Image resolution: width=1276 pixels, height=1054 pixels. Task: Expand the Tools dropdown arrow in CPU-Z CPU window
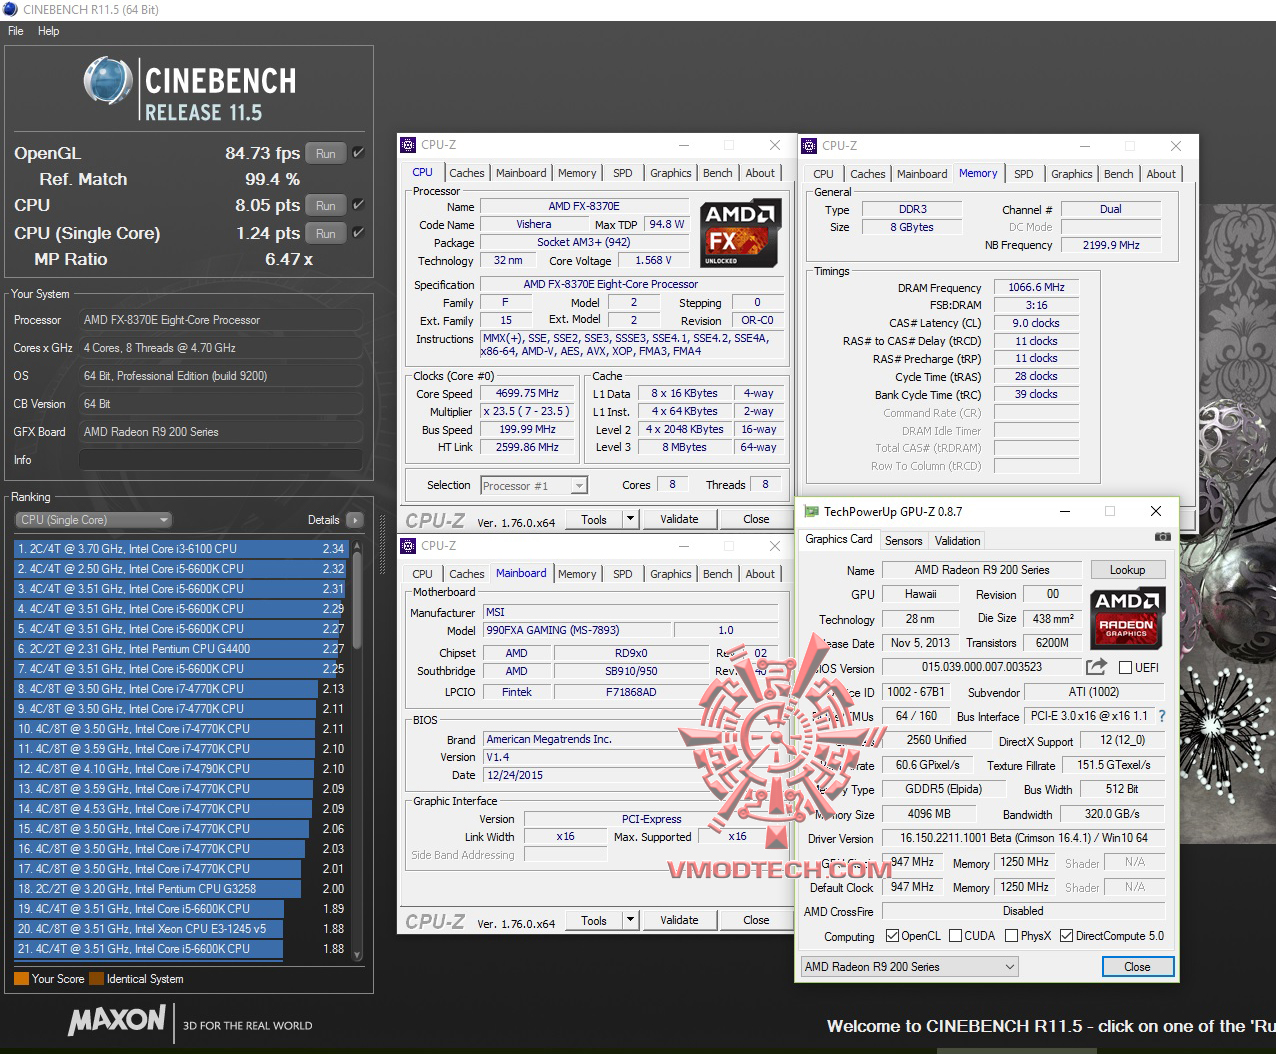pos(630,519)
